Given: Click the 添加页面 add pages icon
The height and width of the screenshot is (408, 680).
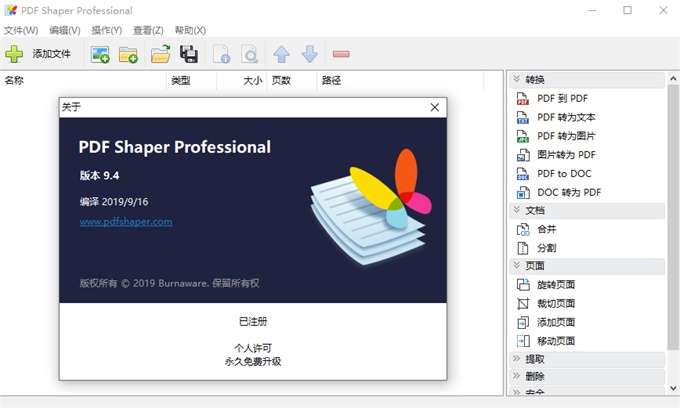Looking at the screenshot, I should click(523, 322).
